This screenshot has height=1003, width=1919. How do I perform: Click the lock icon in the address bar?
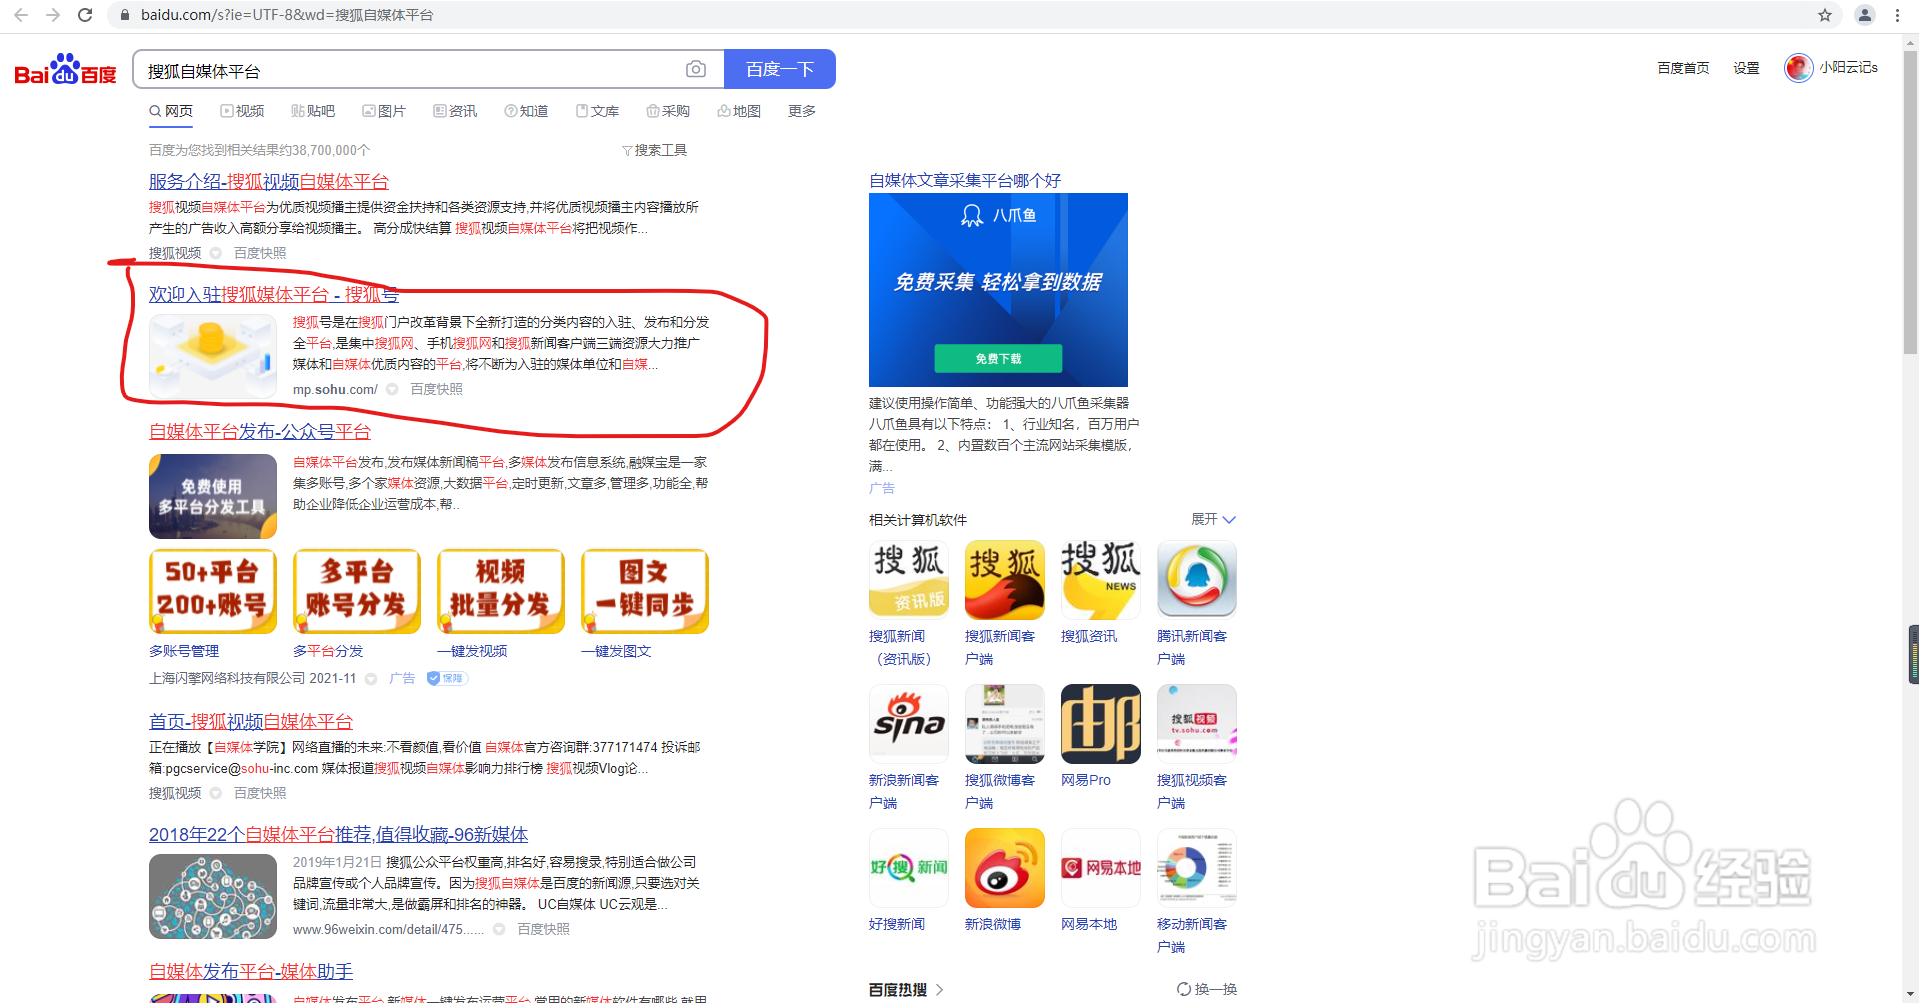click(x=125, y=15)
